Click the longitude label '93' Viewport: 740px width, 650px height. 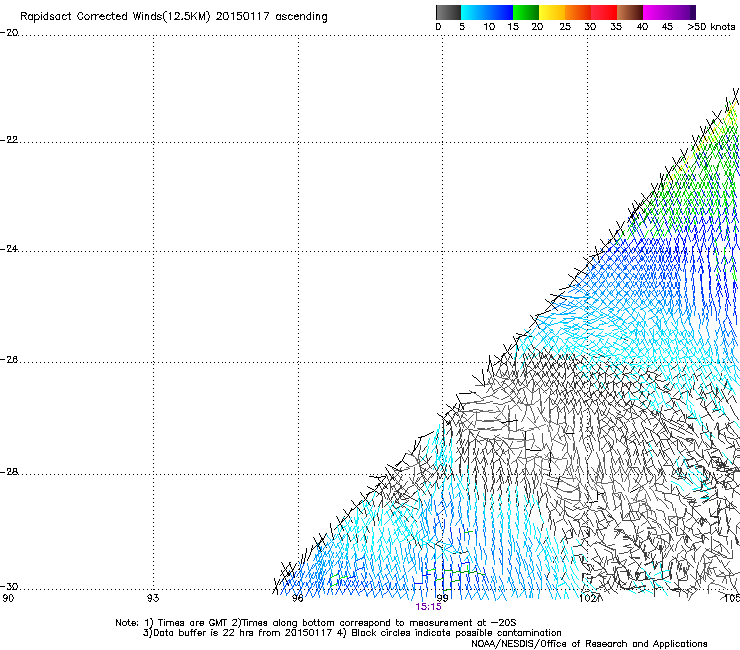[x=153, y=598]
